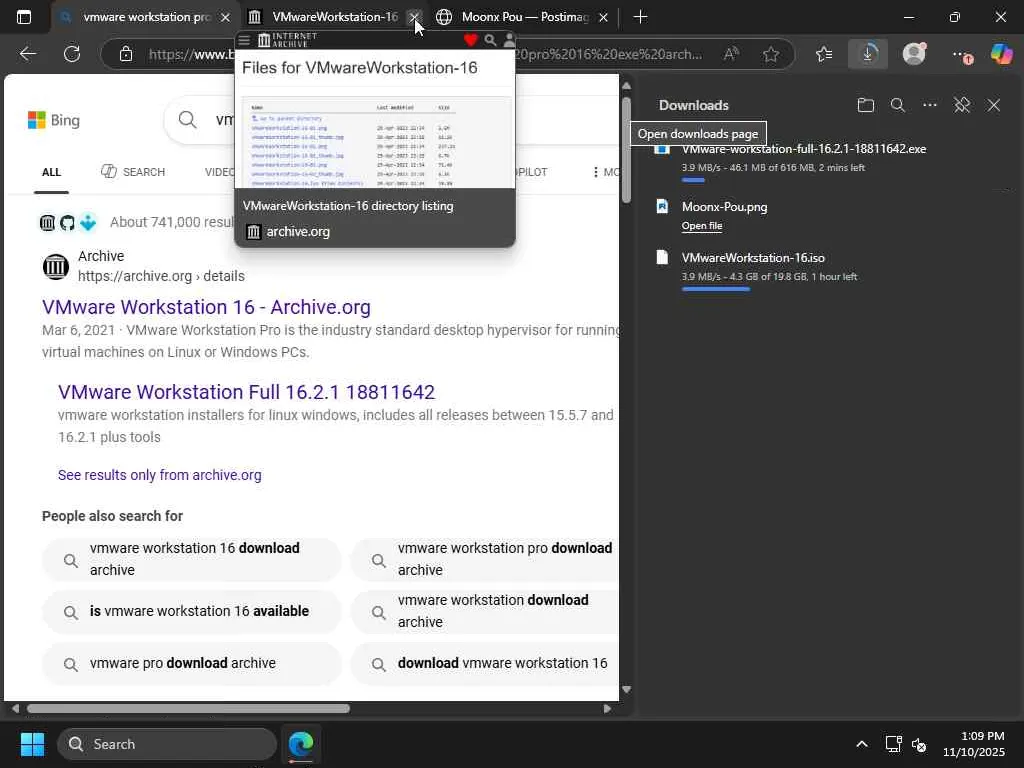The width and height of the screenshot is (1024, 768).
Task: Pin the Downloads panel
Action: point(962,105)
